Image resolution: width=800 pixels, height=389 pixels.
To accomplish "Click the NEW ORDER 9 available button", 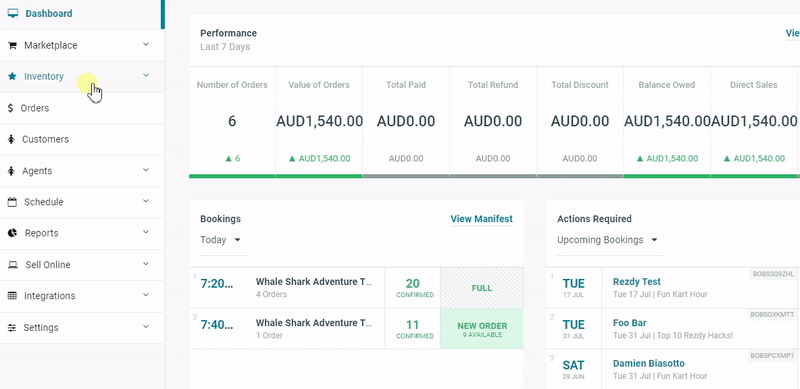I will (x=482, y=329).
